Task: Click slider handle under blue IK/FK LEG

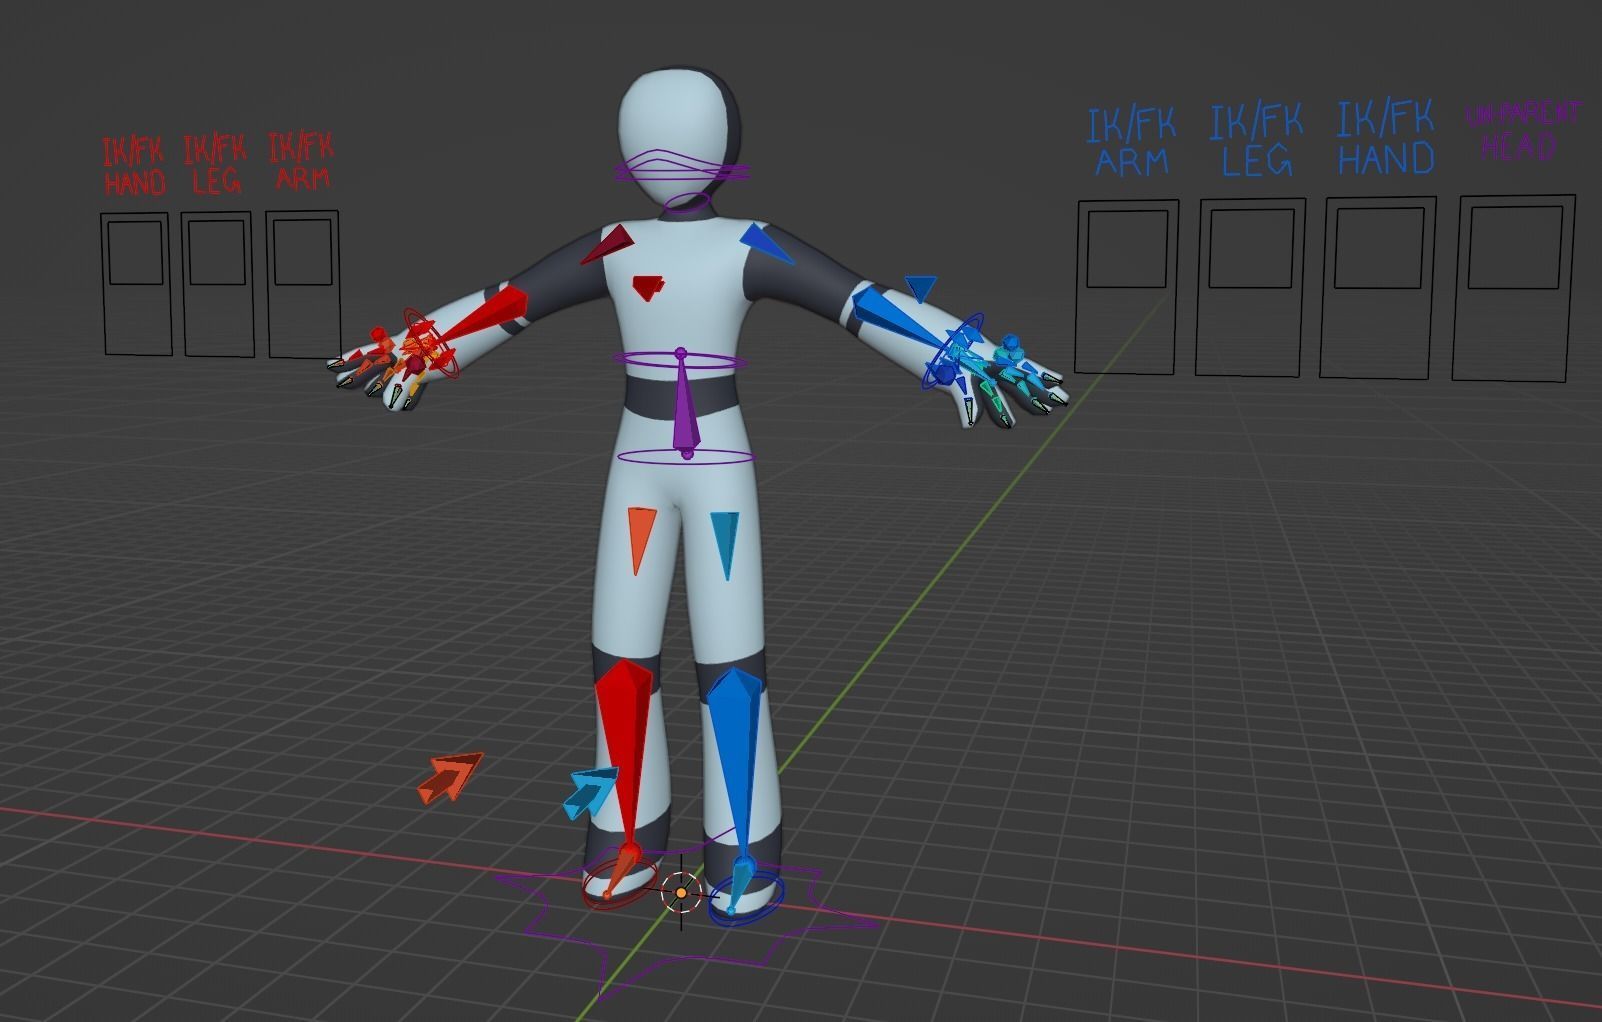Action: (1251, 246)
